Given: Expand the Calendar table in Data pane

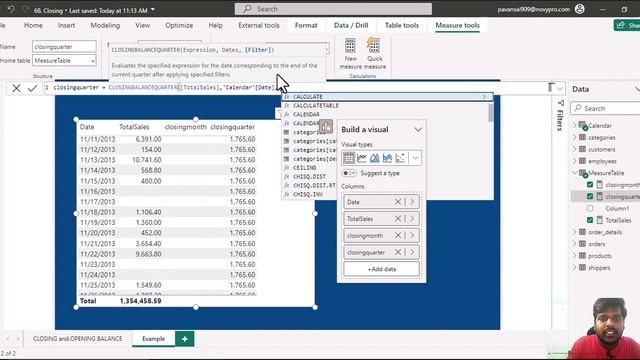Looking at the screenshot, I should (575, 125).
